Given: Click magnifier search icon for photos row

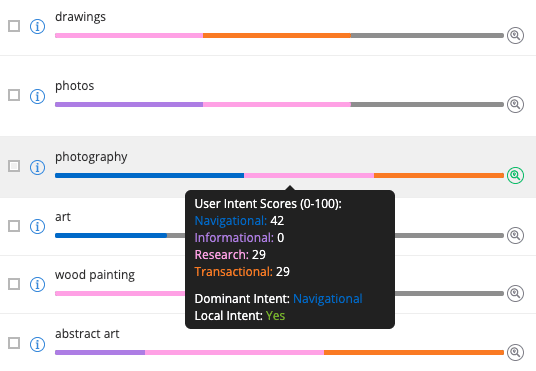Looking at the screenshot, I should 515,104.
